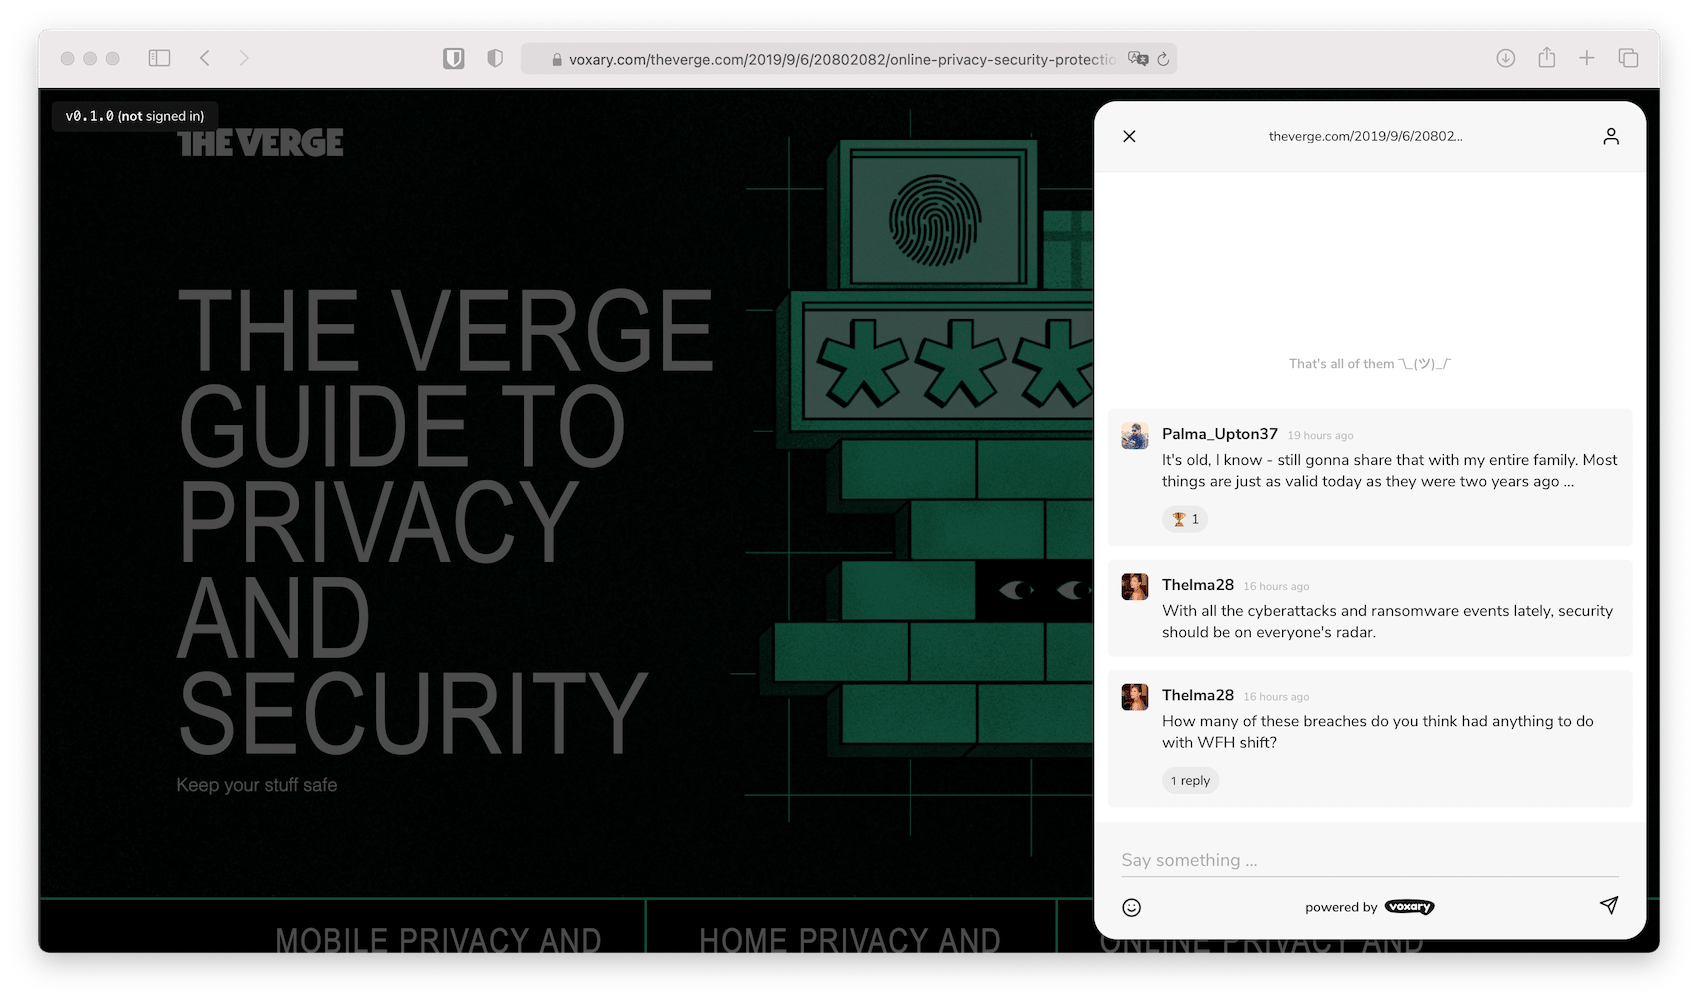The image size is (1698, 1000).
Task: Open the Home Privacy And section
Action: 850,940
